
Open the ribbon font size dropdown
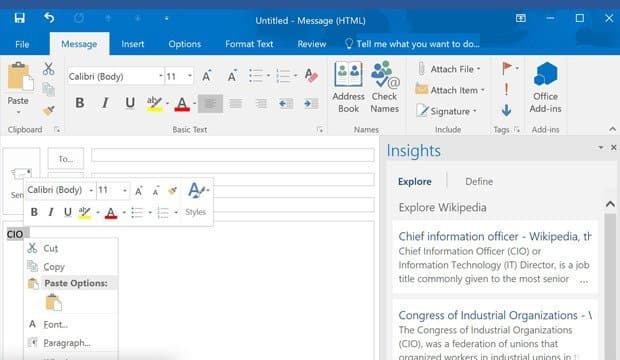coord(190,76)
